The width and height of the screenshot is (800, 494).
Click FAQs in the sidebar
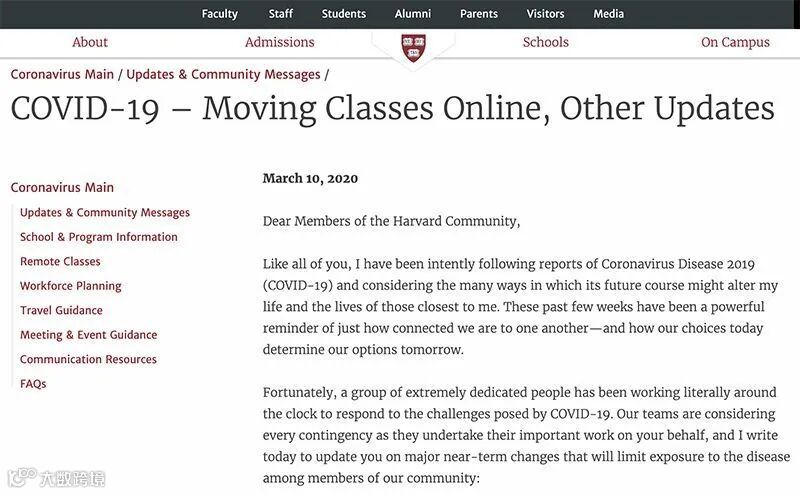click(33, 384)
